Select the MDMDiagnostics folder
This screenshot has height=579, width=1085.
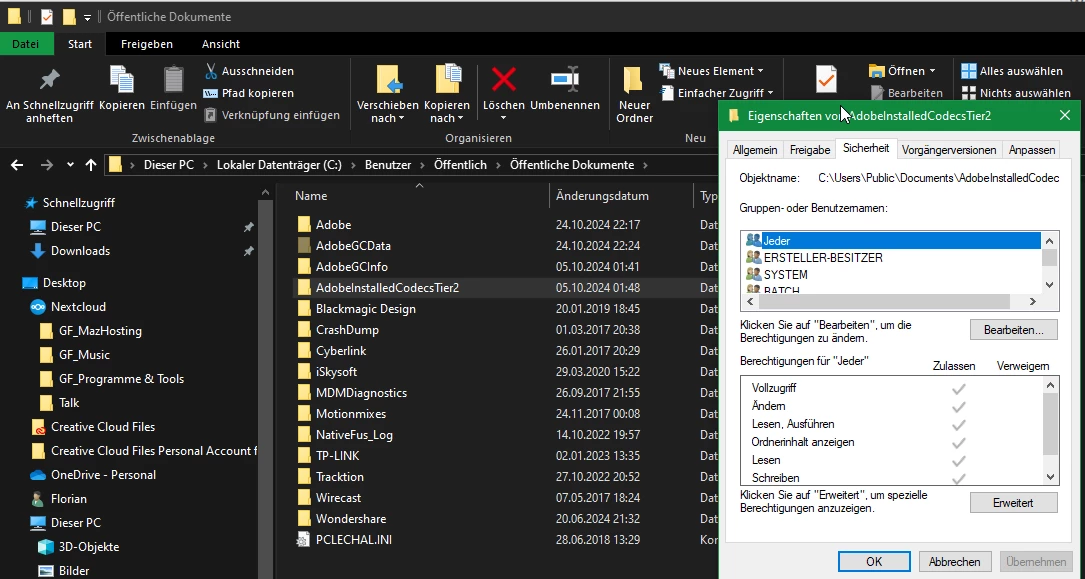(361, 393)
